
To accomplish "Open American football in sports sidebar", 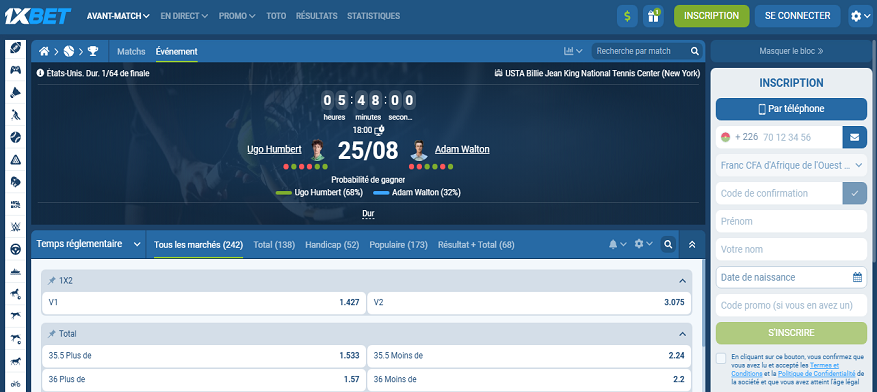I will click(16, 48).
